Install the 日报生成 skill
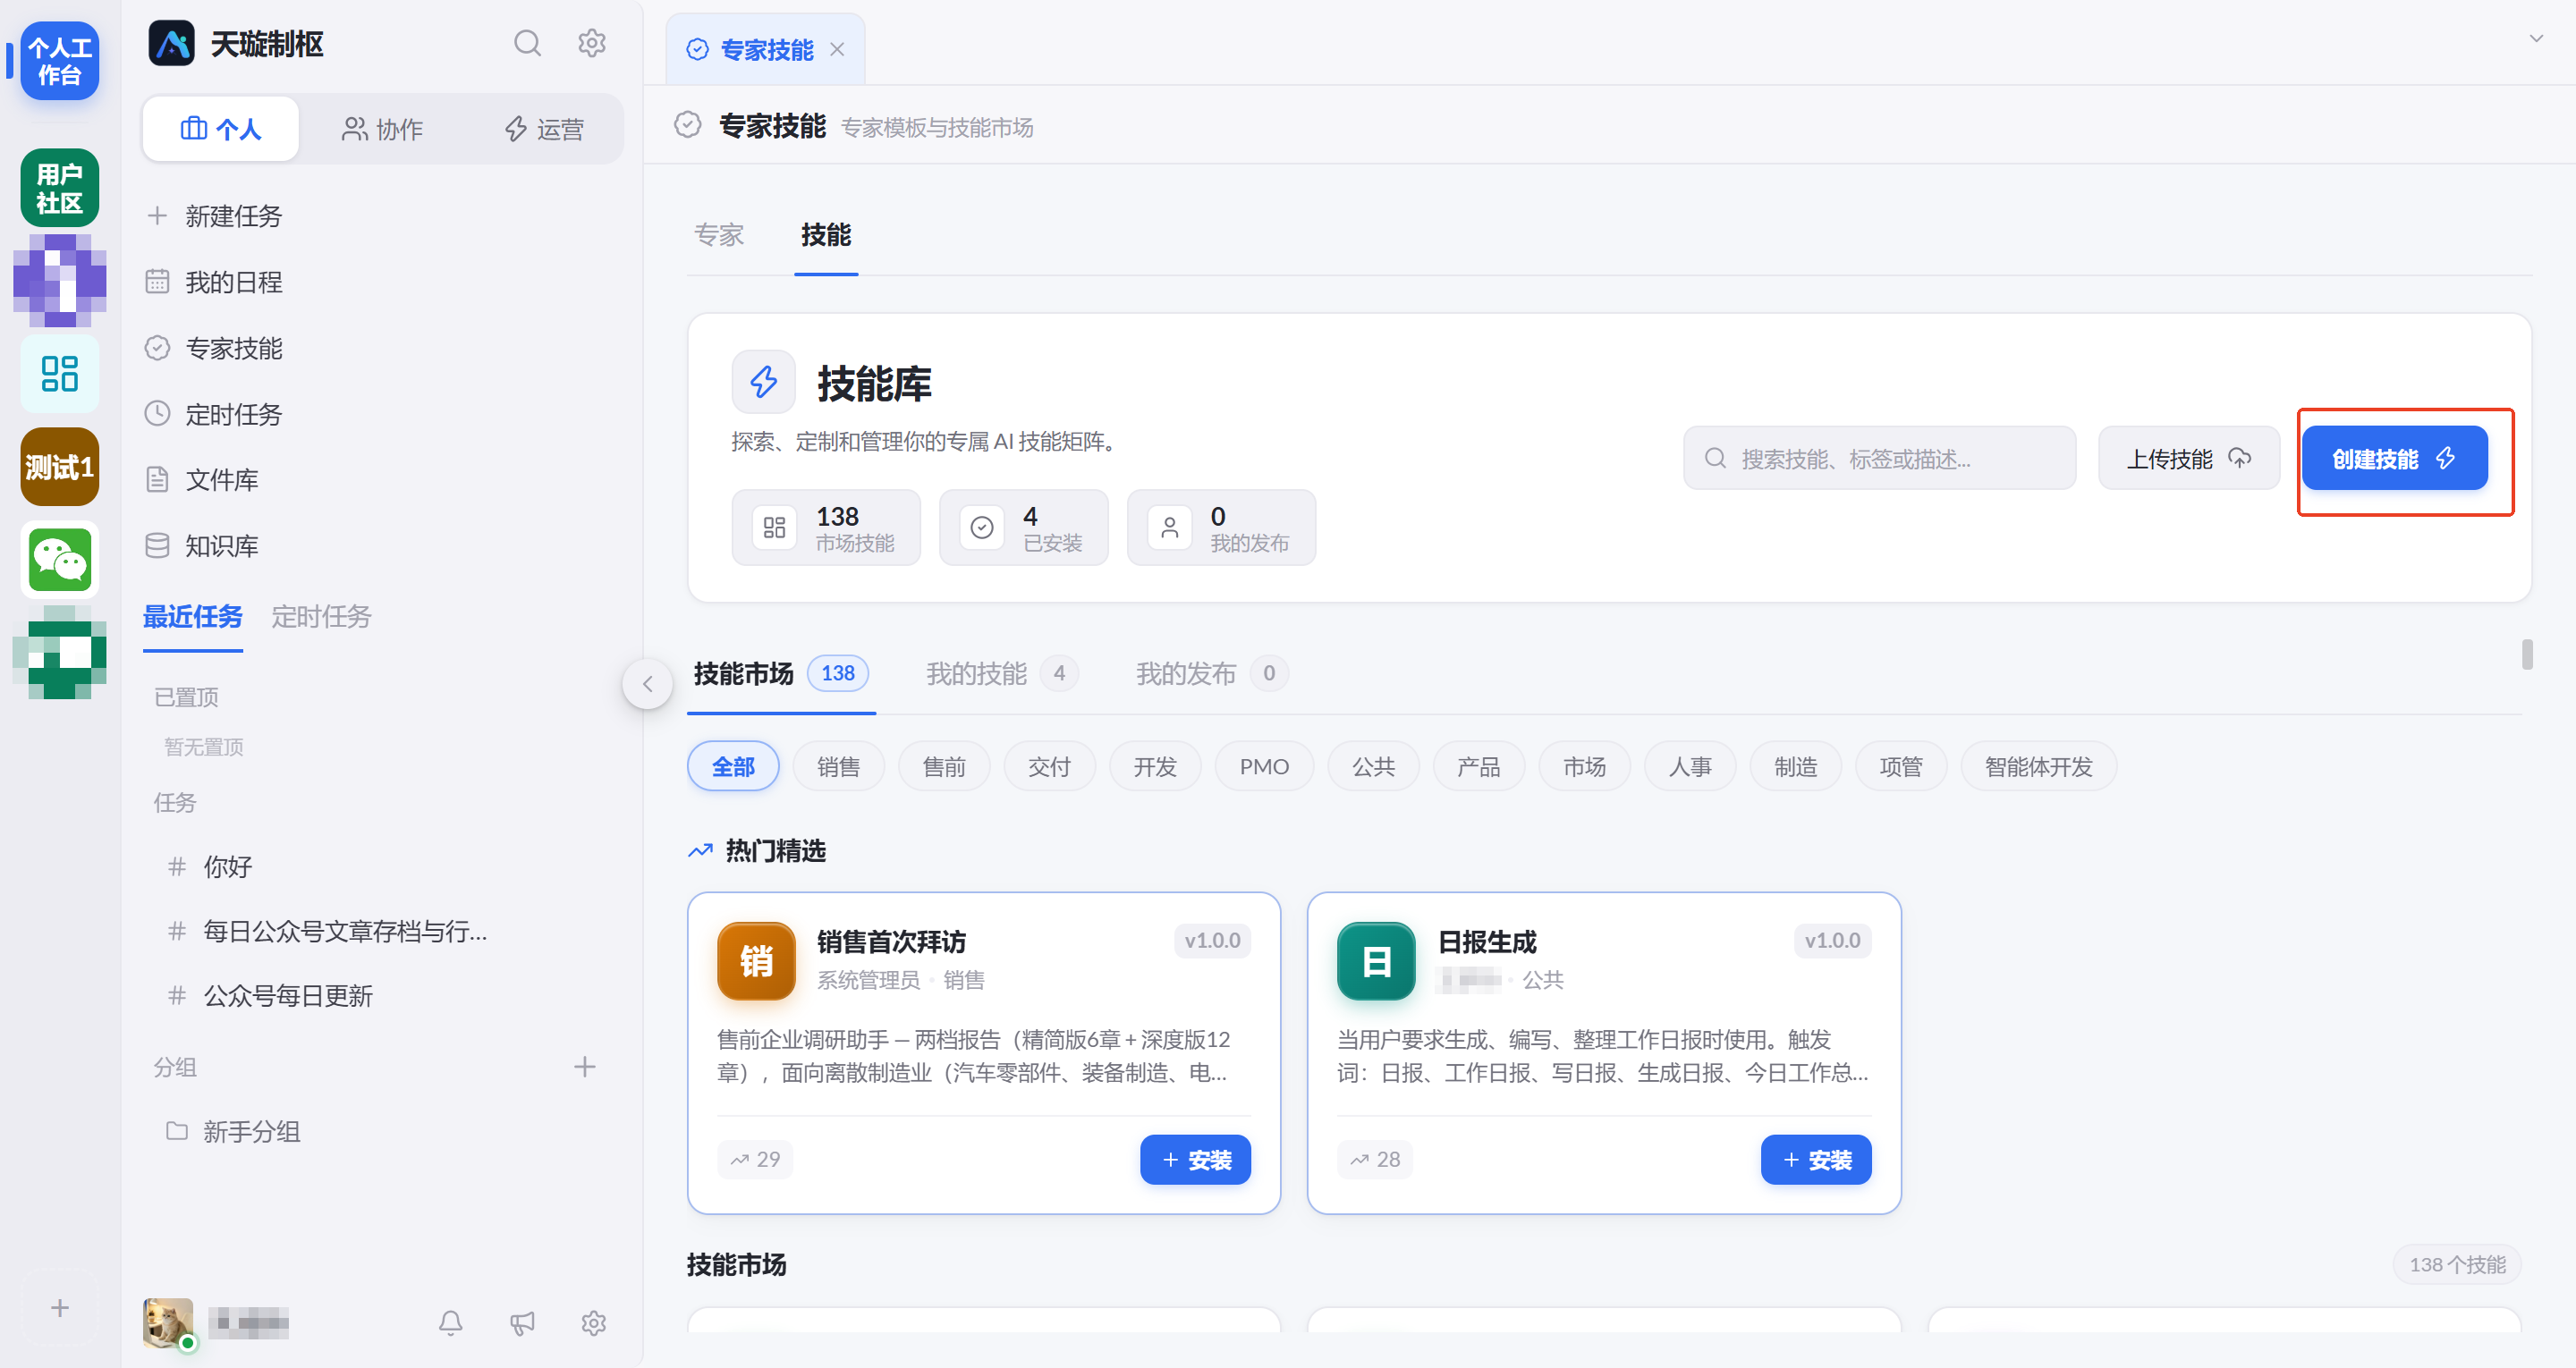This screenshot has width=2576, height=1368. click(1816, 1160)
